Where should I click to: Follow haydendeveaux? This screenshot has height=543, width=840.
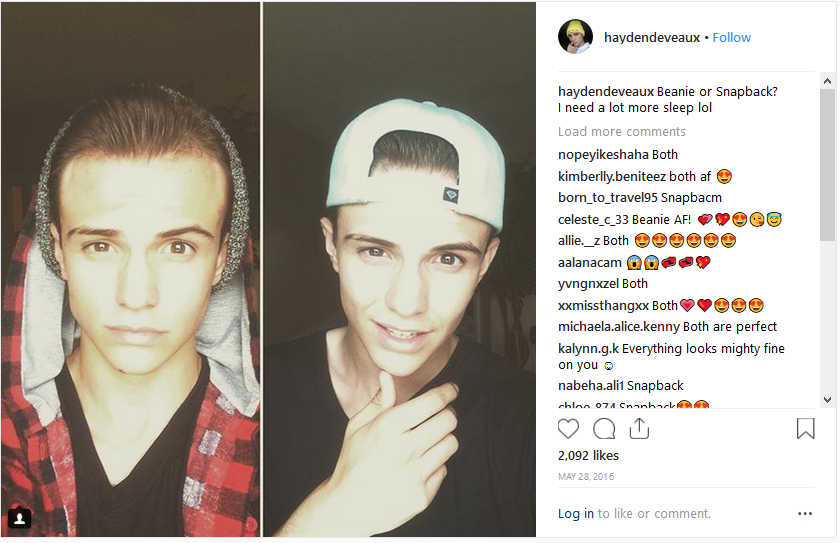[x=731, y=37]
